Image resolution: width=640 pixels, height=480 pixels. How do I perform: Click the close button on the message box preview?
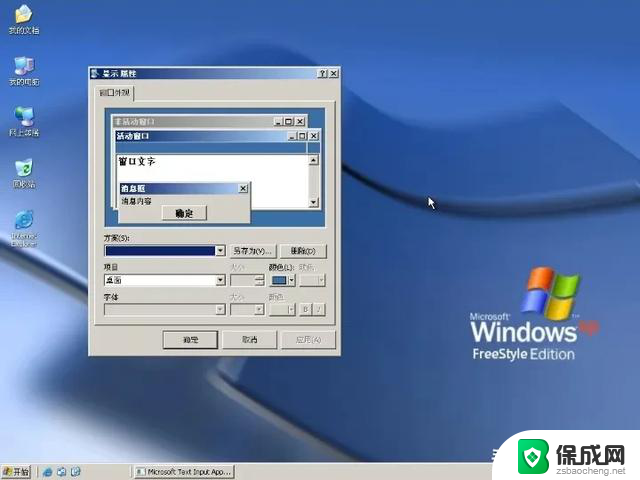(x=243, y=188)
